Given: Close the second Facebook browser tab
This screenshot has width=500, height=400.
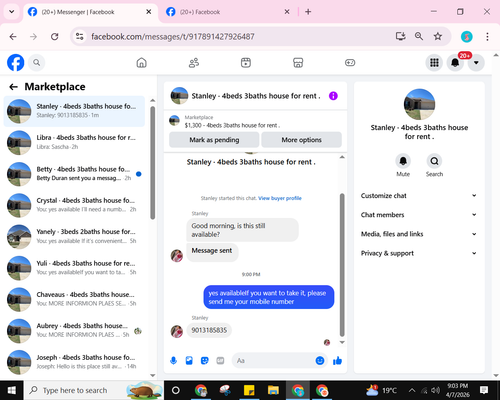Looking at the screenshot, I should pos(287,12).
